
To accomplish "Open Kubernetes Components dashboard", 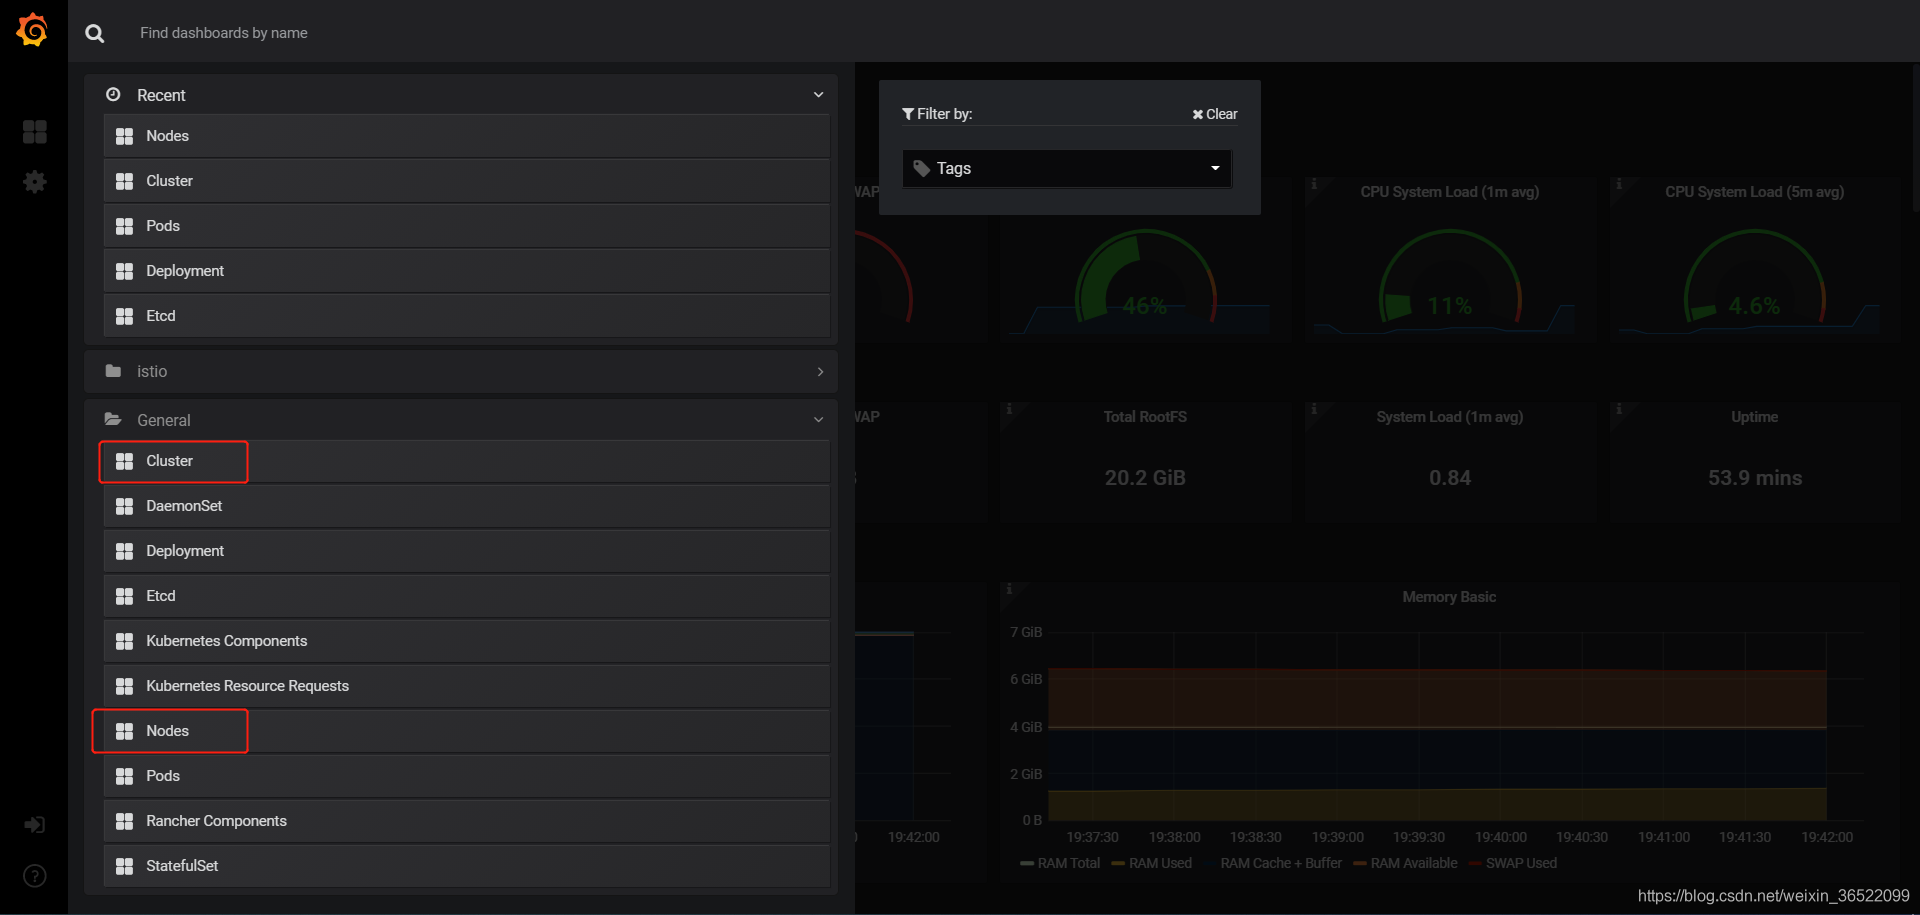I will [x=467, y=641].
